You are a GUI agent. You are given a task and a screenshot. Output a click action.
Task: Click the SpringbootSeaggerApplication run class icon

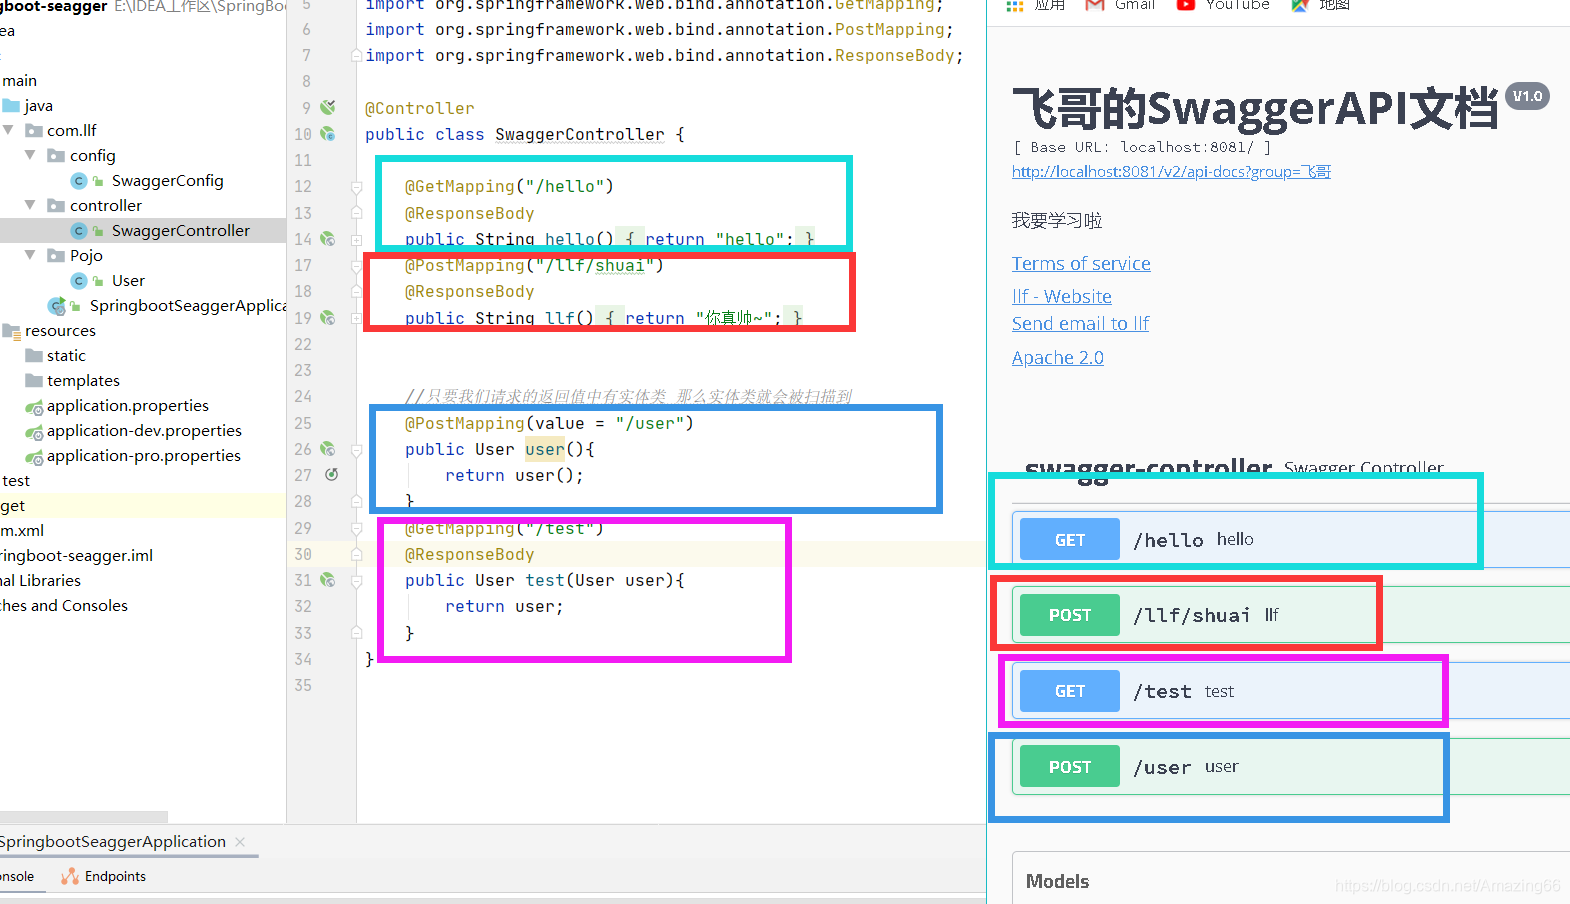point(57,306)
